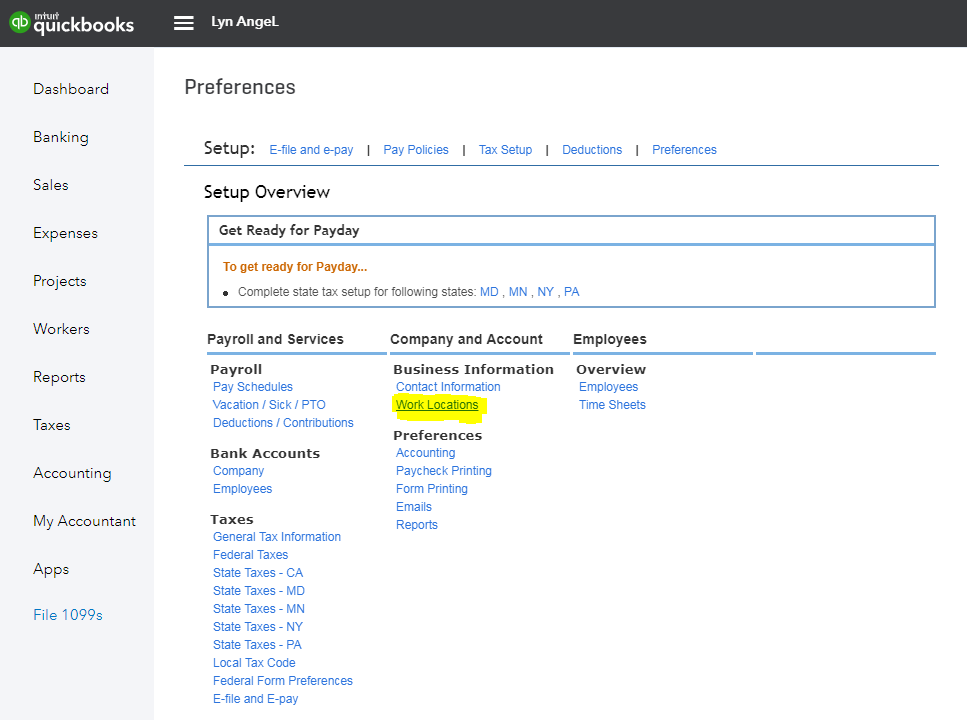
Task: Open the Taxes section
Action: pyautogui.click(x=52, y=424)
